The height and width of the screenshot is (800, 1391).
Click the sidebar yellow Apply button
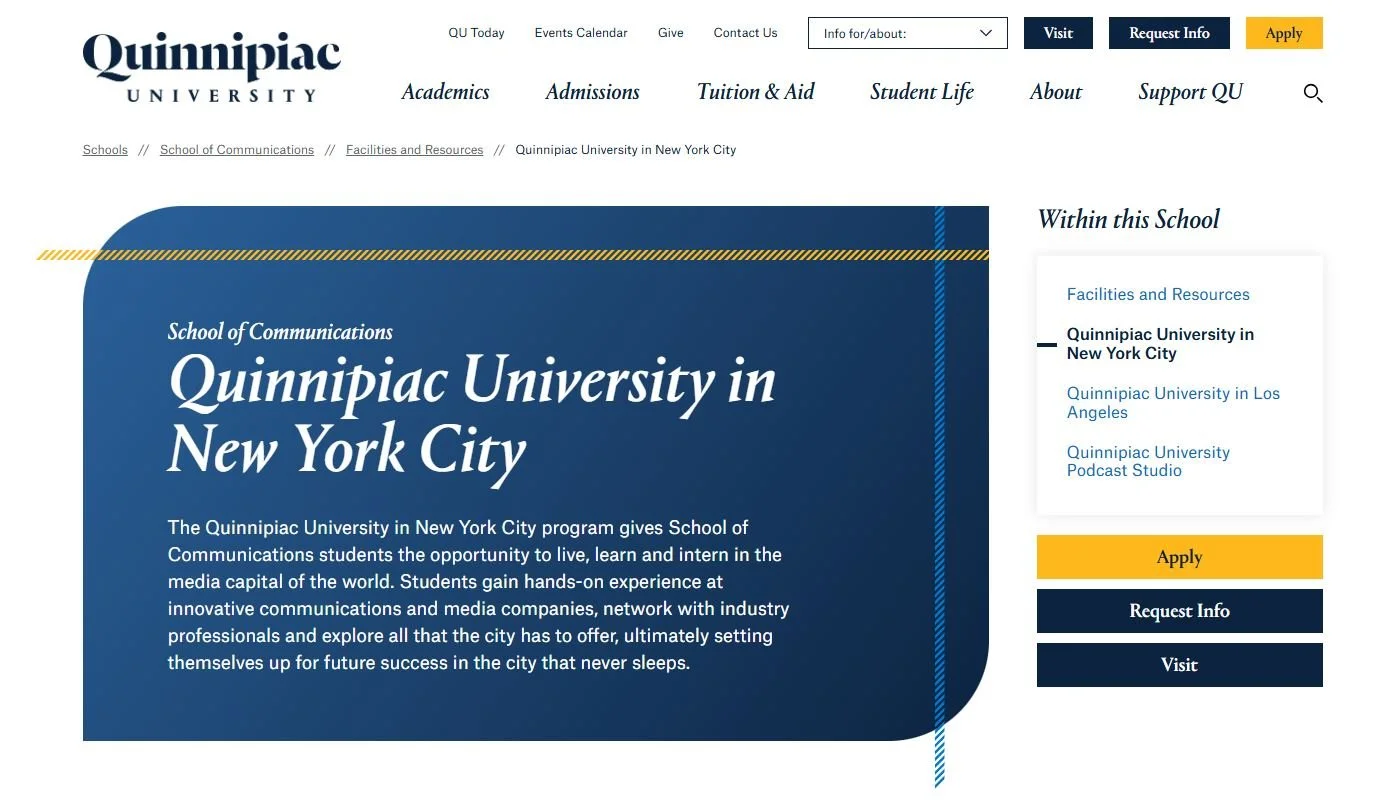click(x=1180, y=557)
